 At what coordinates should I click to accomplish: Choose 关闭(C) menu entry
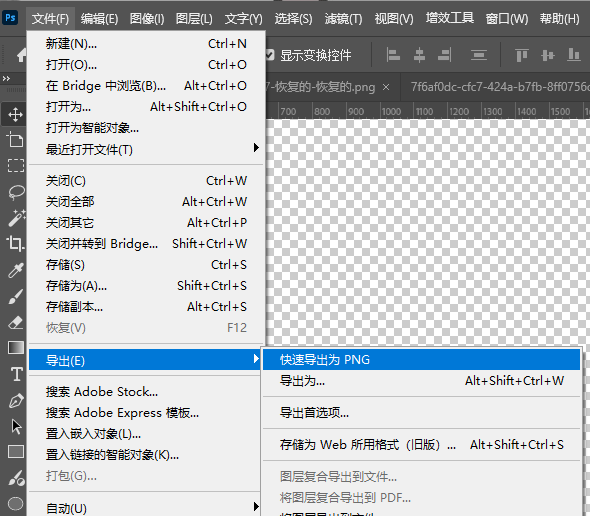coord(146,181)
